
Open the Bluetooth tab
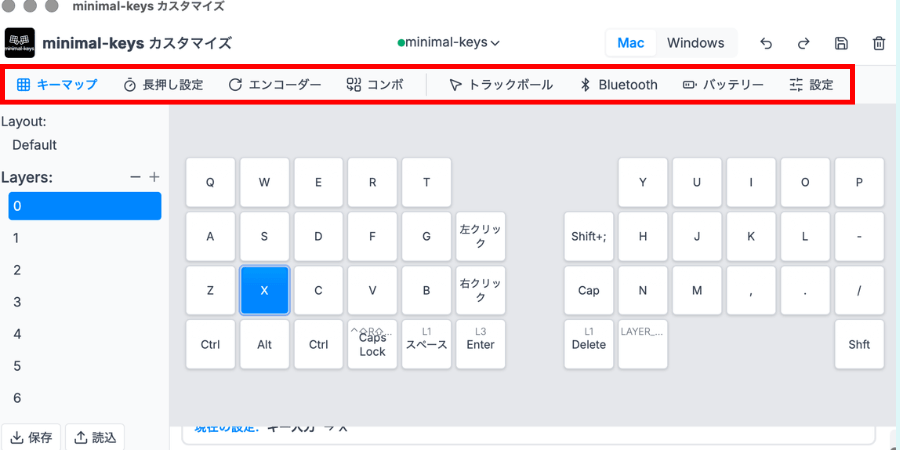point(619,85)
